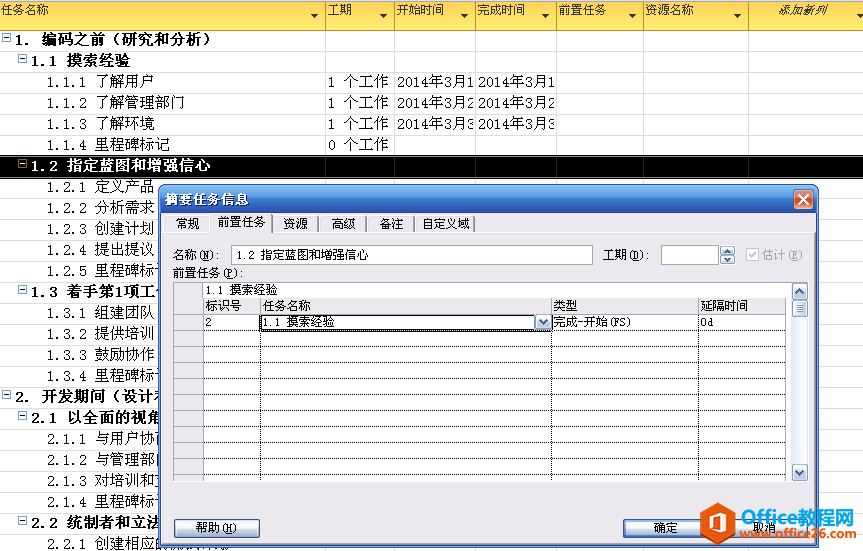Screen dimensions: 863x551
Task: Select the task '1.2.1 定义产品'
Action: click(100, 187)
